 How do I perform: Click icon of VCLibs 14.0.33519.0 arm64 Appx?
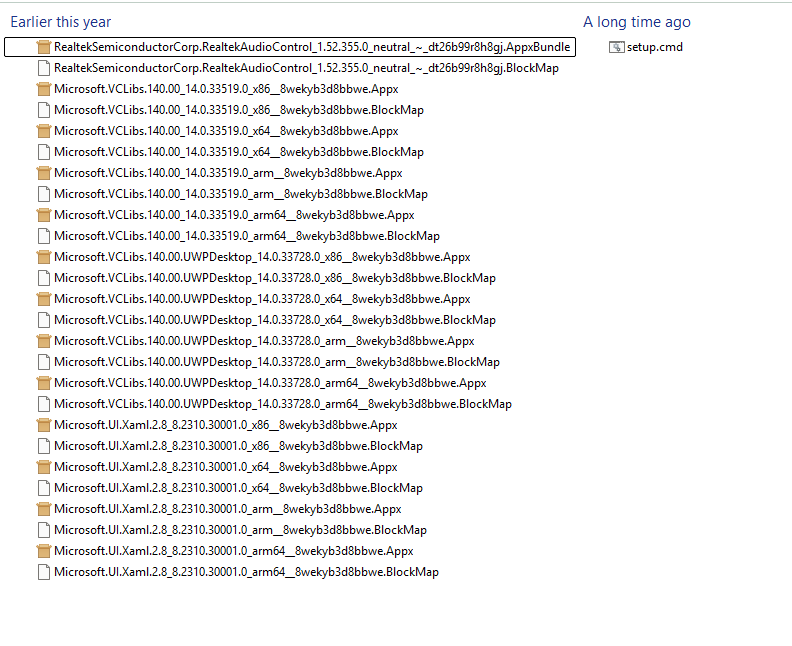[44, 215]
